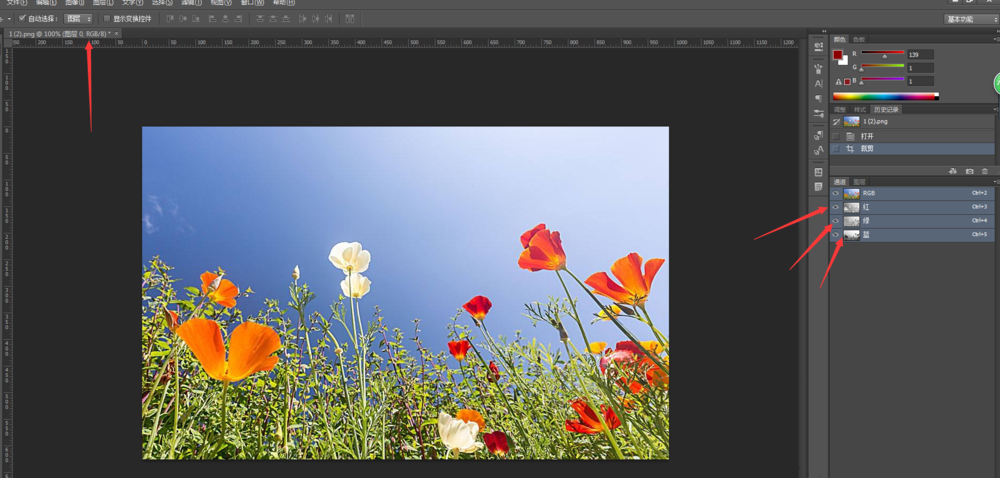Open the 图层 auto-select dropdown
The image size is (1000, 478).
pyautogui.click(x=78, y=18)
